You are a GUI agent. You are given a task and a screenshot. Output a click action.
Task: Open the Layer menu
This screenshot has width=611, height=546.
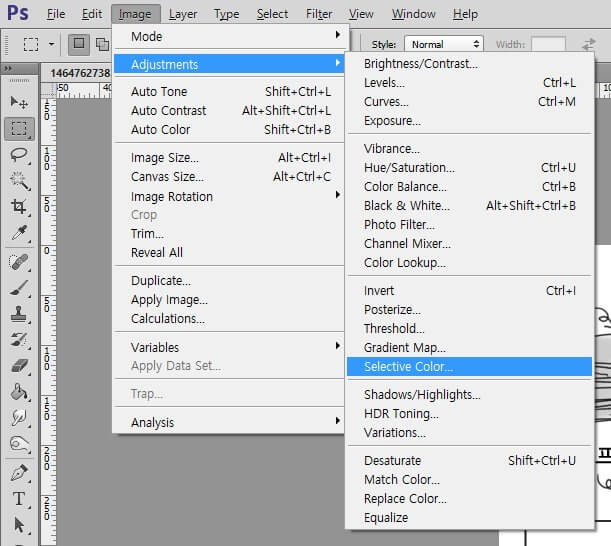183,14
